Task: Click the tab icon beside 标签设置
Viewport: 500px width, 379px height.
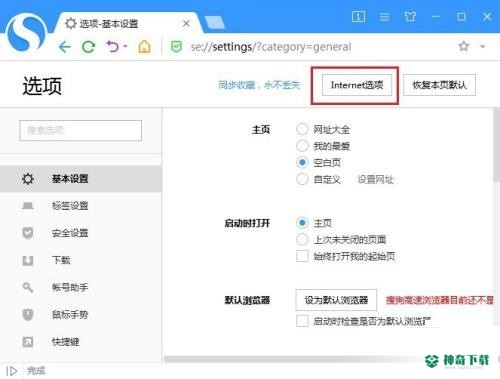Action: [28, 206]
